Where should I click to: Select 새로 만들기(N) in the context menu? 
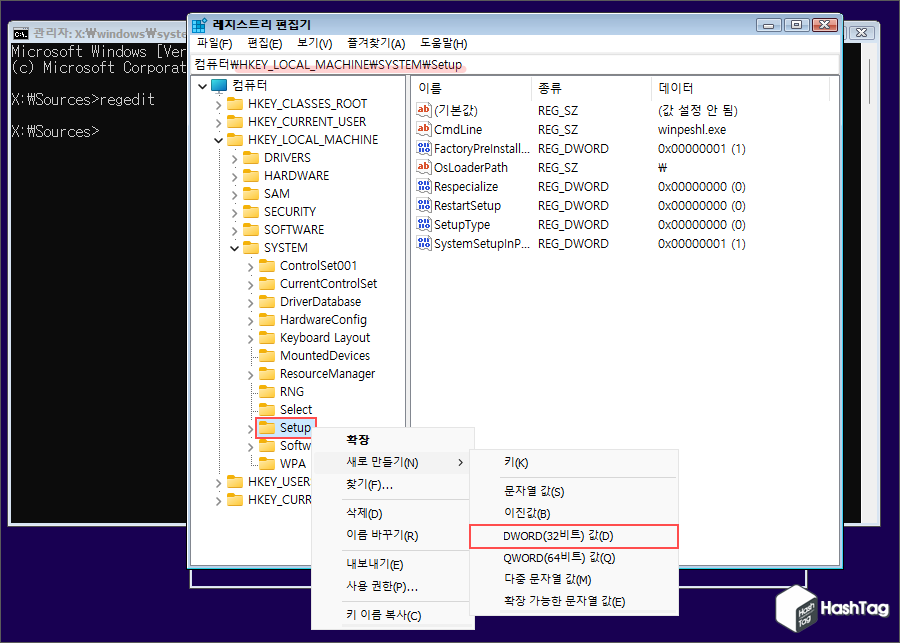pyautogui.click(x=392, y=463)
